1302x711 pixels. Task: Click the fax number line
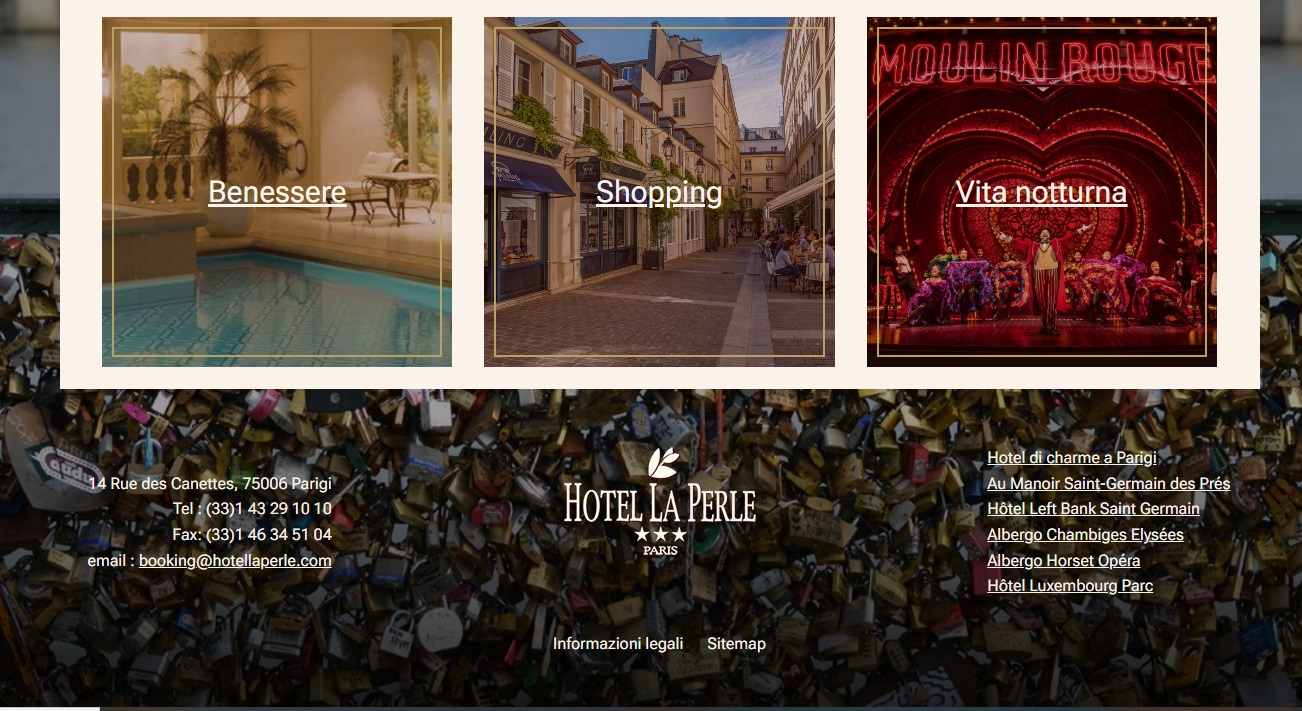coord(252,535)
